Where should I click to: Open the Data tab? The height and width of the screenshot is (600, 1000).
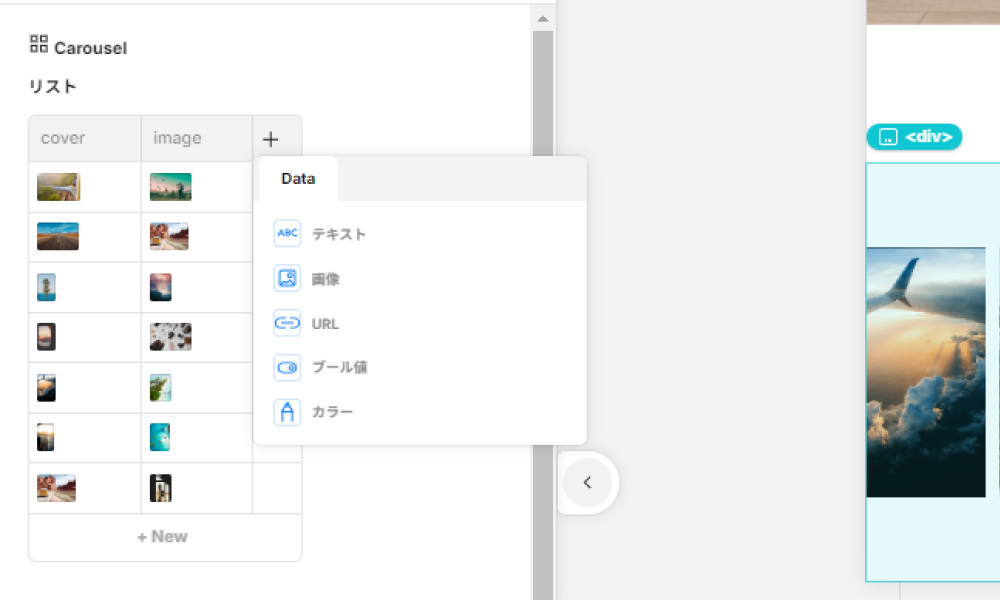tap(298, 179)
